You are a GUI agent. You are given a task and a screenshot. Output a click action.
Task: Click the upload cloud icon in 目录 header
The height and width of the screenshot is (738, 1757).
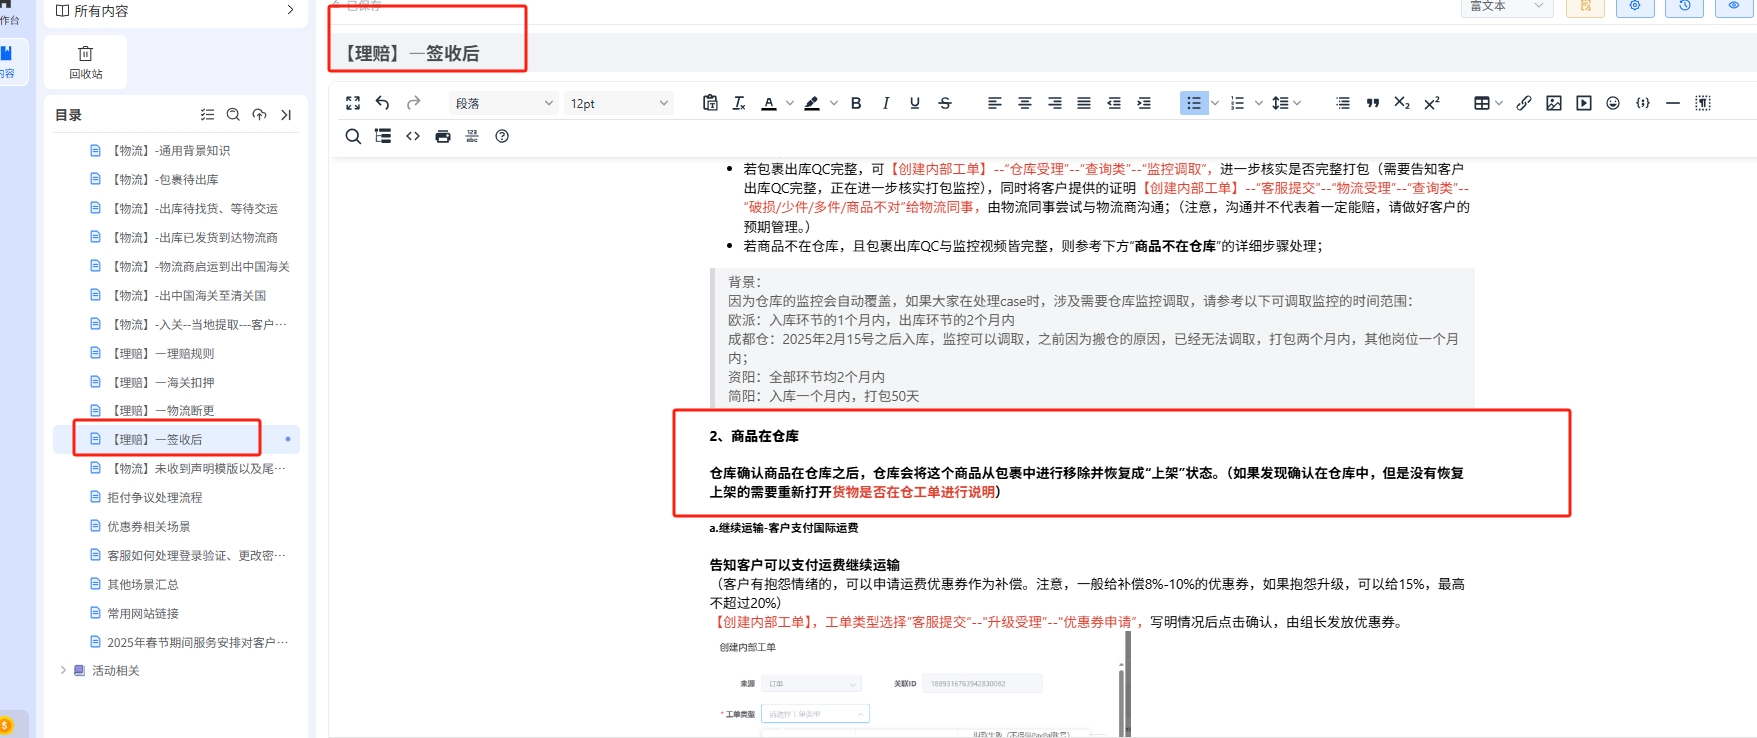(x=259, y=115)
